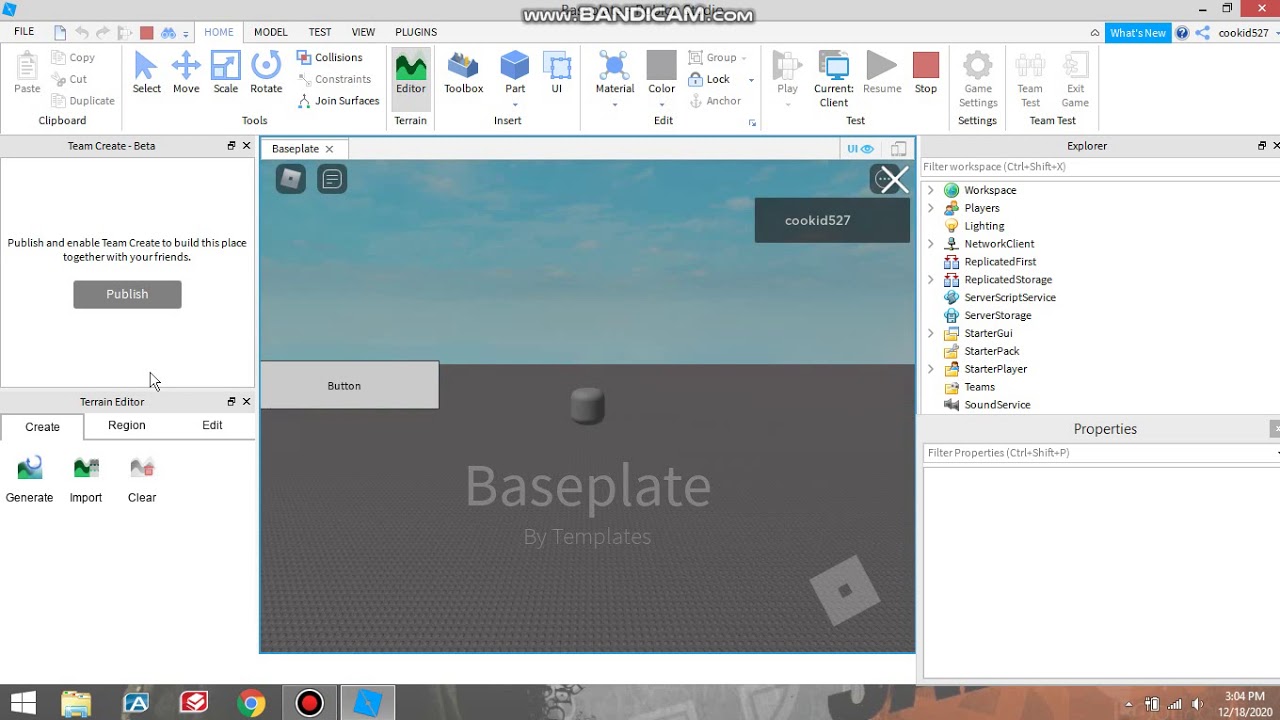Expand the Workspace tree node
The image size is (1280, 720).
(x=931, y=190)
